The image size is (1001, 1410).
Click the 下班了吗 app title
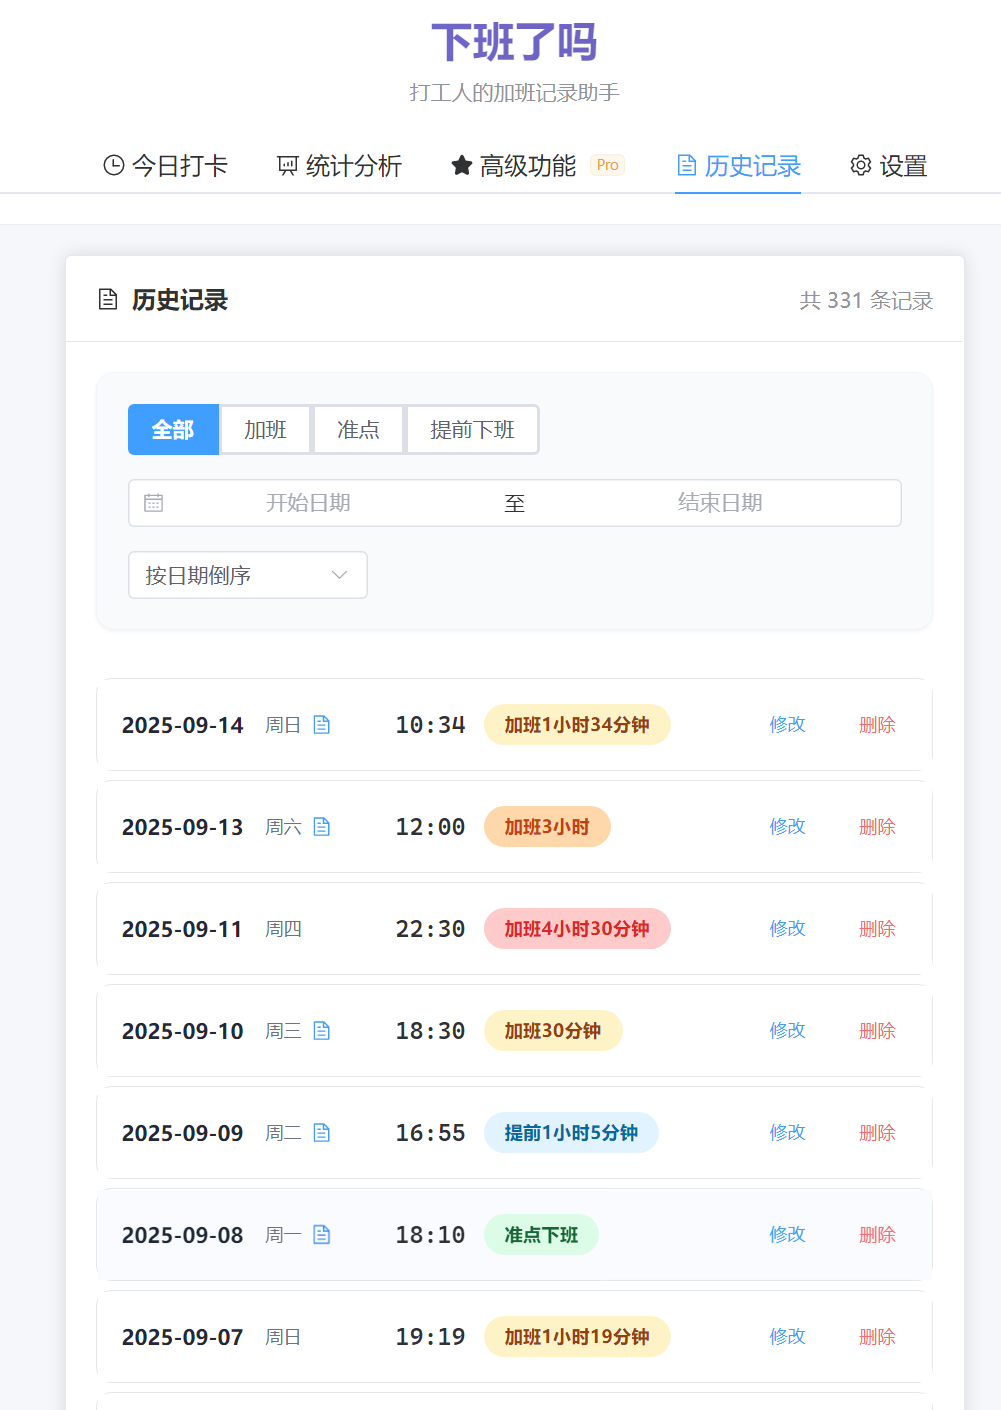[514, 43]
